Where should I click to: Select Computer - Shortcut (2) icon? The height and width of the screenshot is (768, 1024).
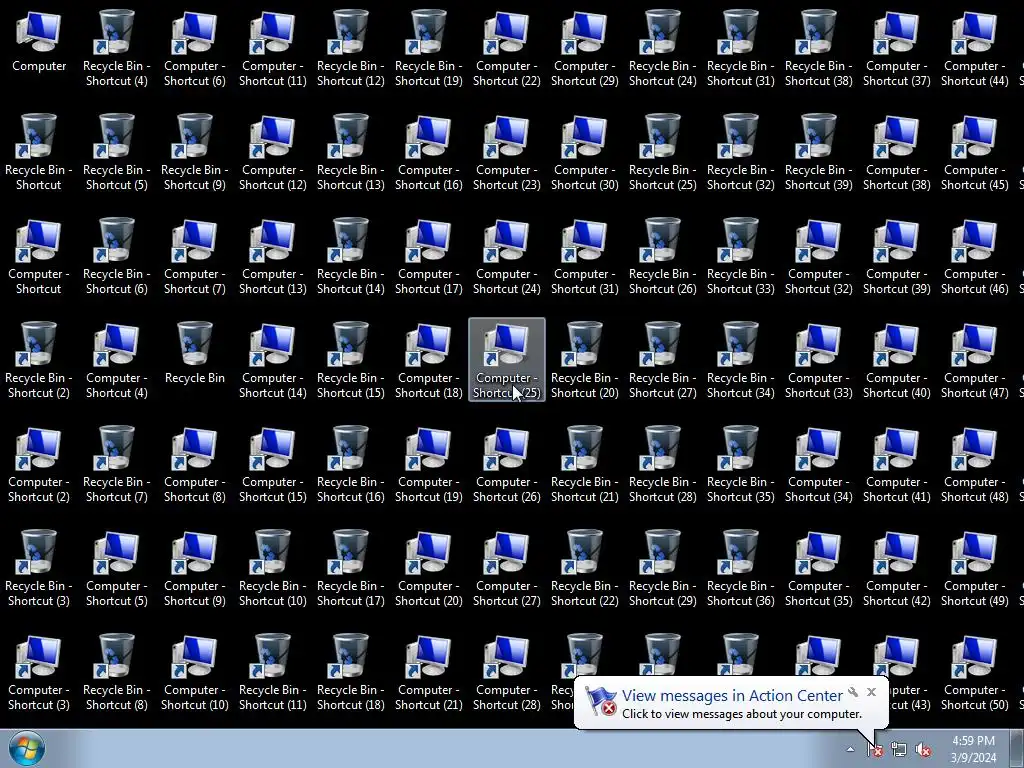39,464
